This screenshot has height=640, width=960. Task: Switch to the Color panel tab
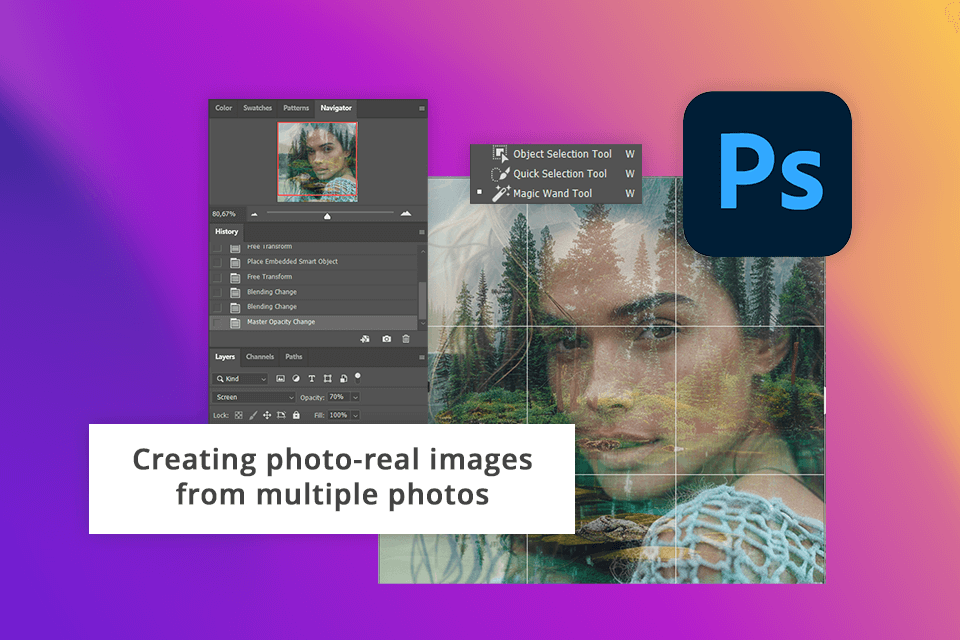223,108
